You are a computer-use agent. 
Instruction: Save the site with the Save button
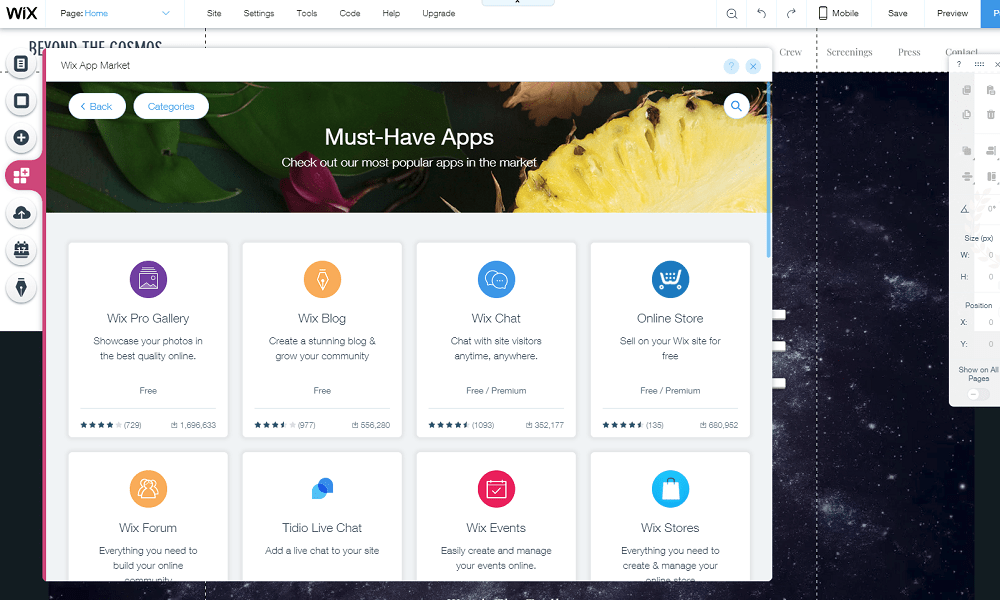point(897,13)
